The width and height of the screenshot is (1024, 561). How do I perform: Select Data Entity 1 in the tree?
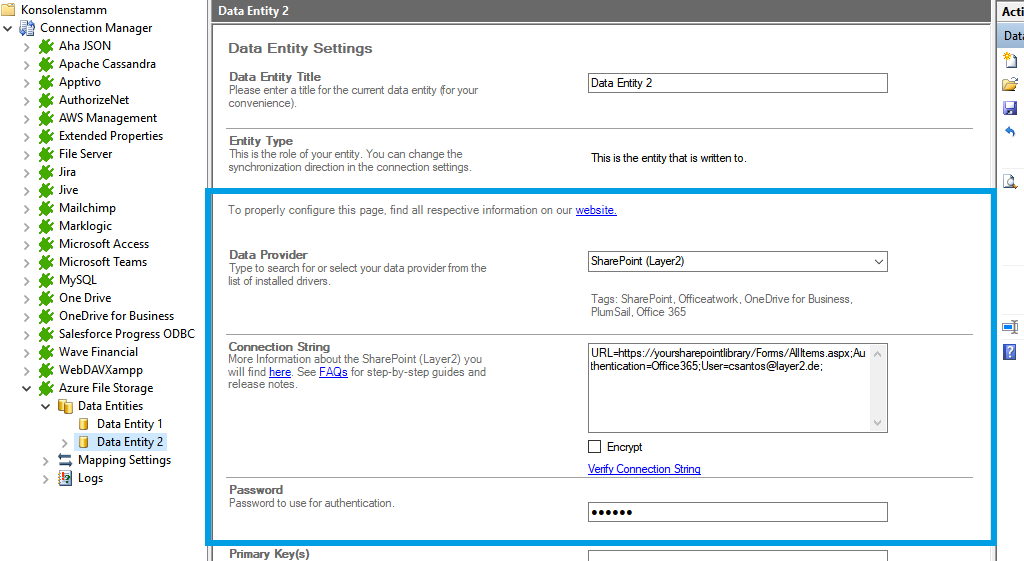pos(129,424)
